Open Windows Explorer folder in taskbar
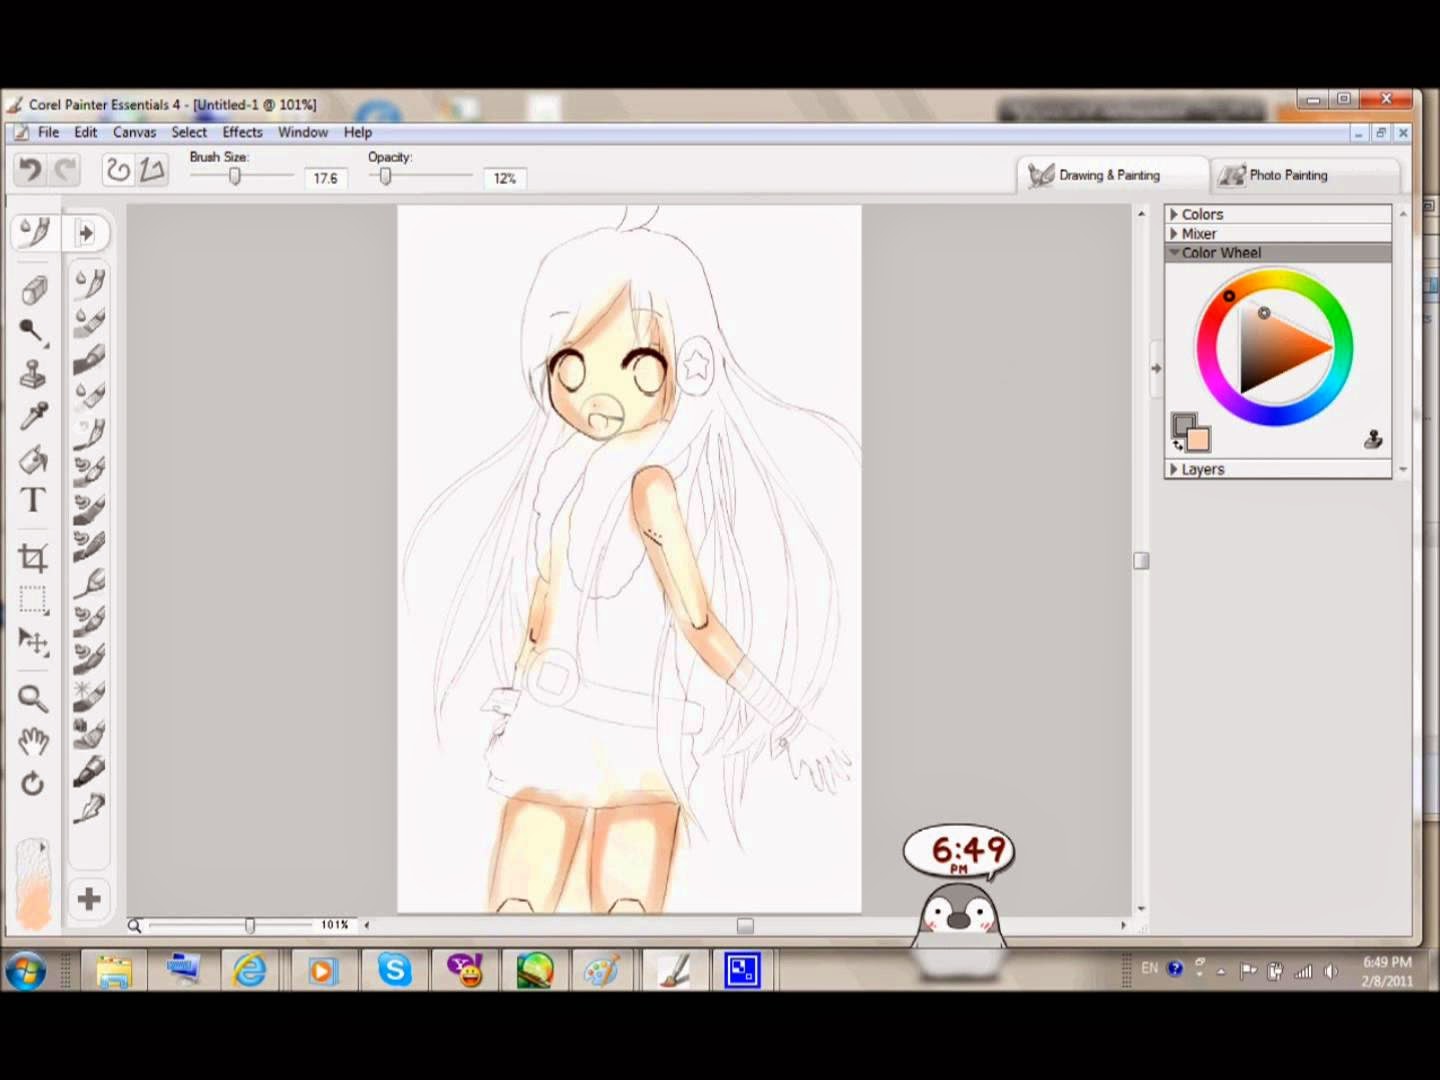Viewport: 1440px width, 1080px height. pyautogui.click(x=114, y=970)
